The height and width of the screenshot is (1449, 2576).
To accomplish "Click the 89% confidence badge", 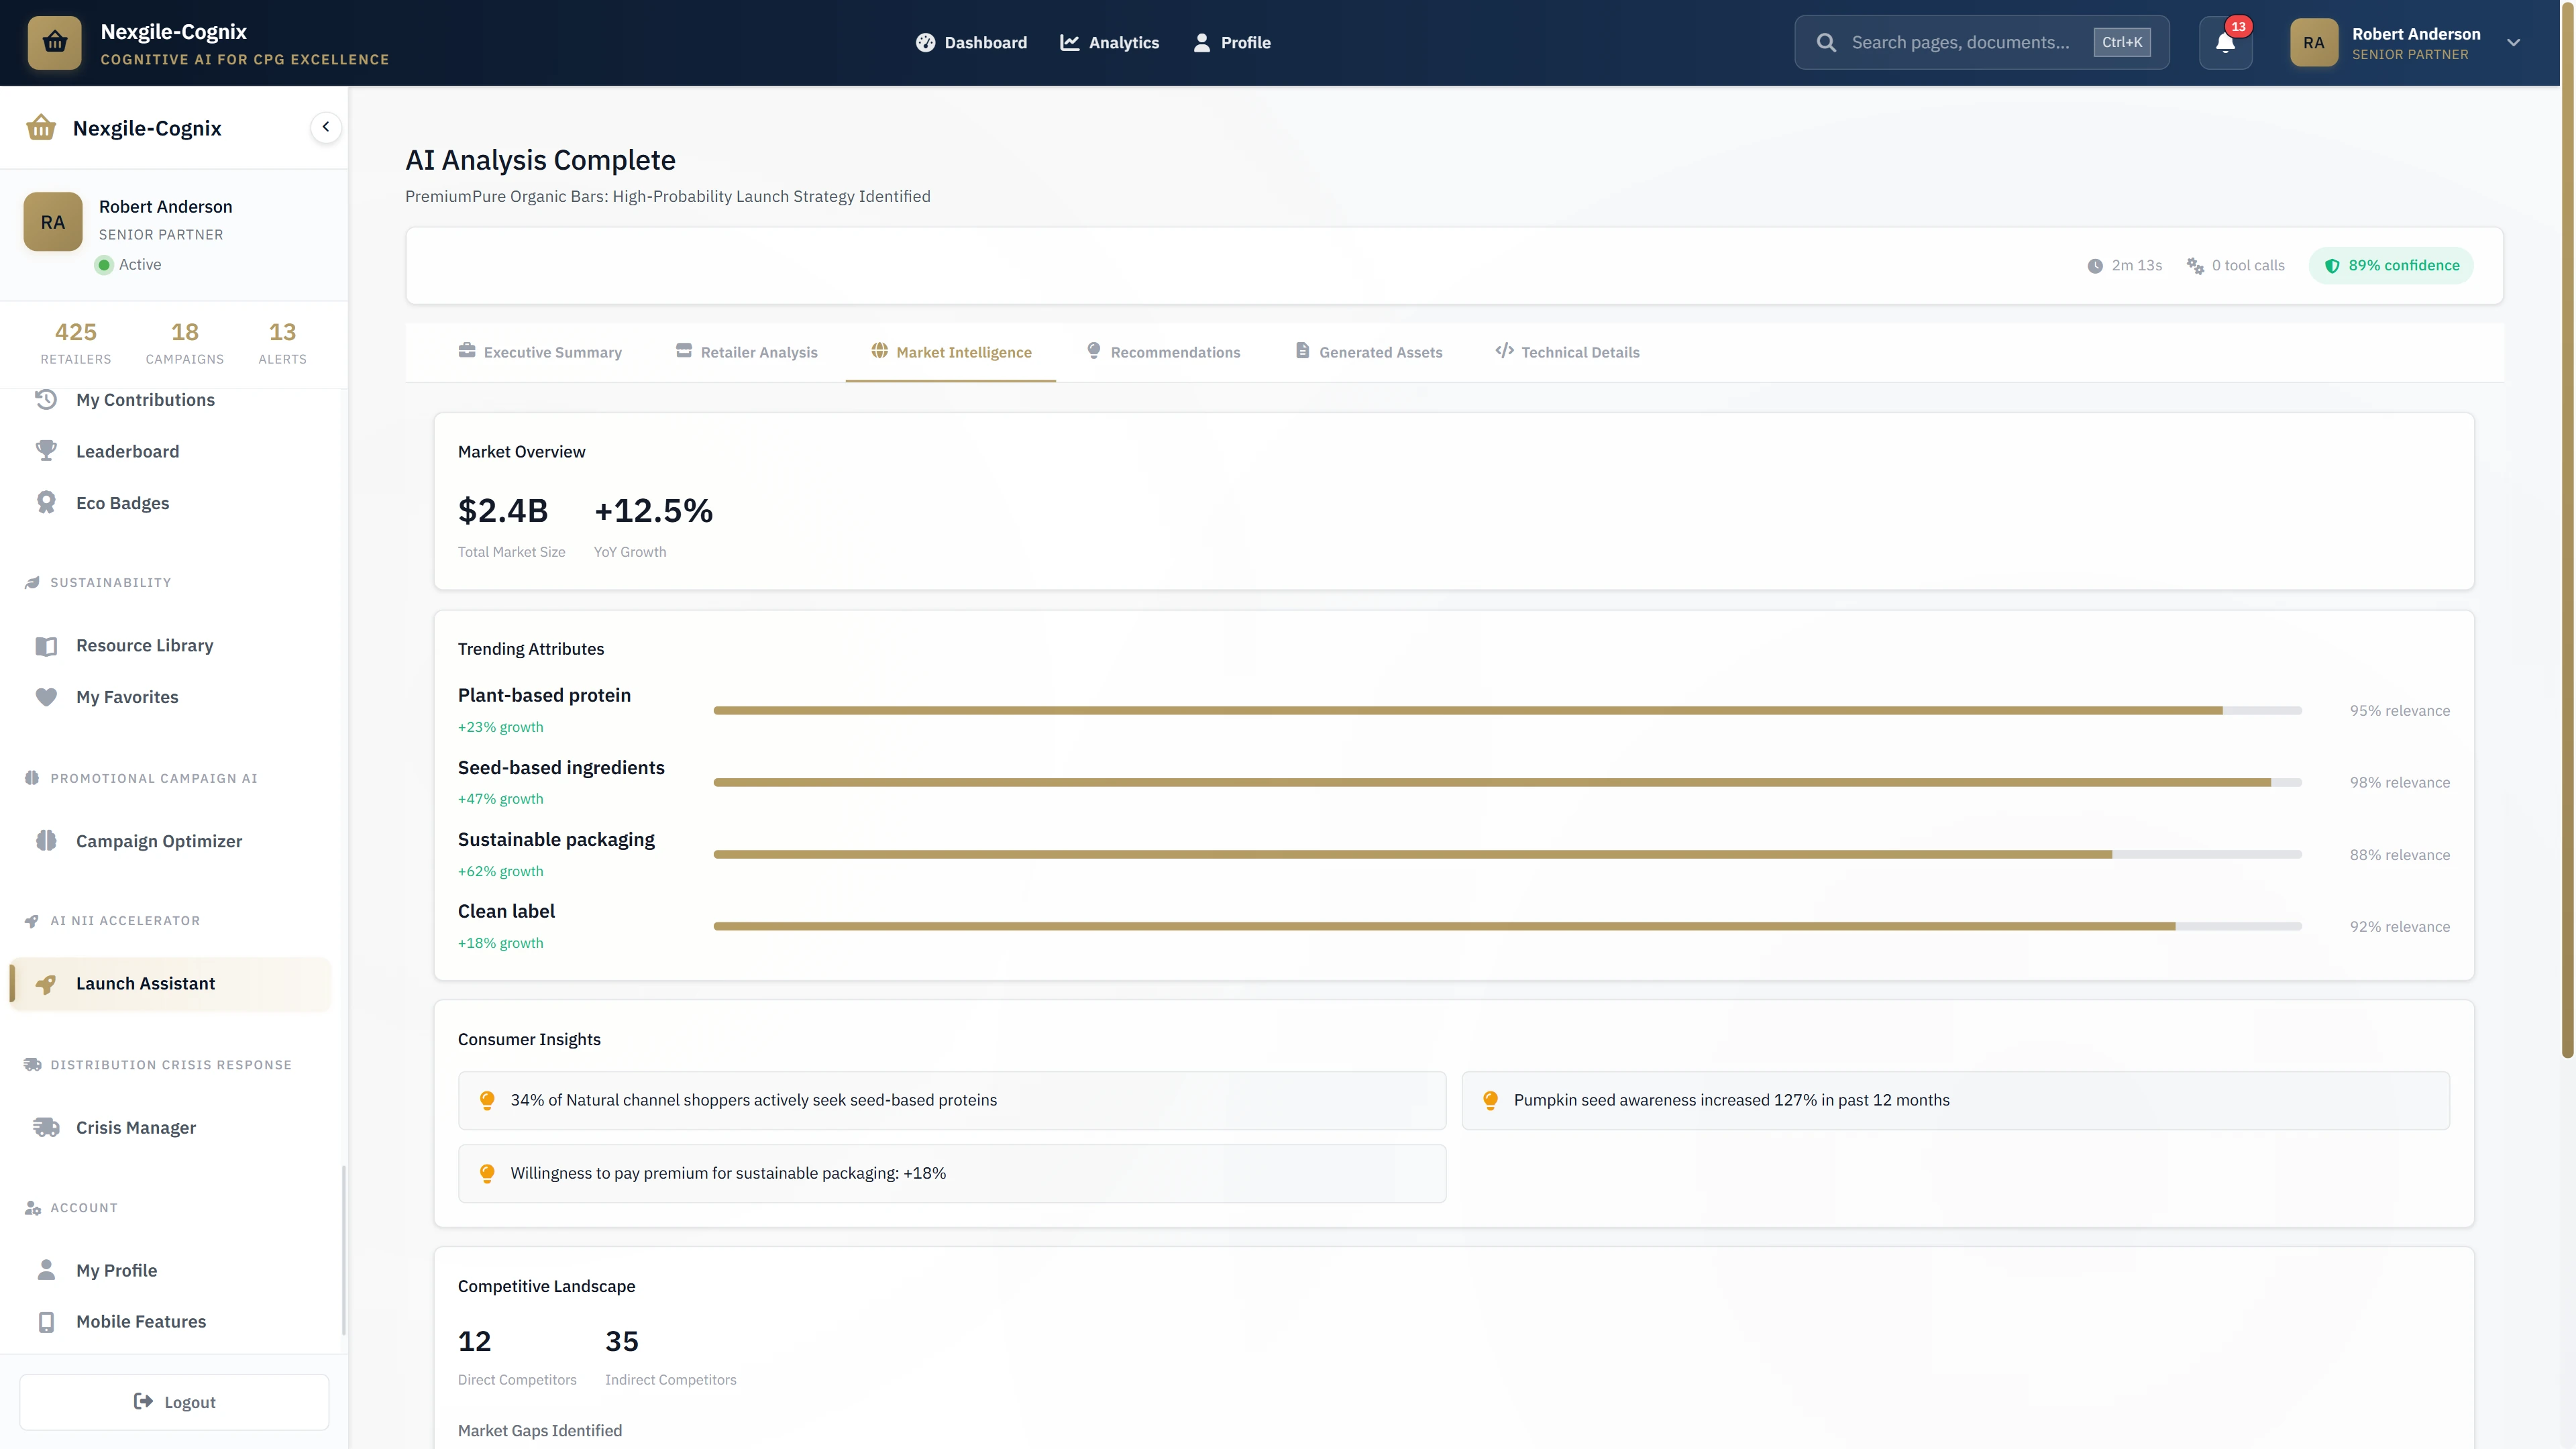I will point(2391,265).
